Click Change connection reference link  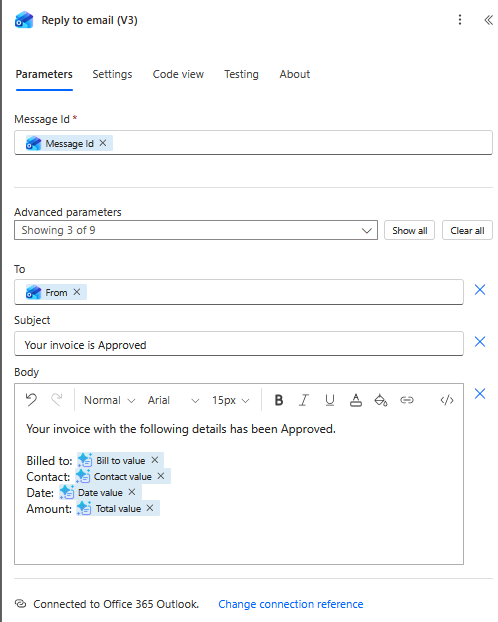click(290, 604)
